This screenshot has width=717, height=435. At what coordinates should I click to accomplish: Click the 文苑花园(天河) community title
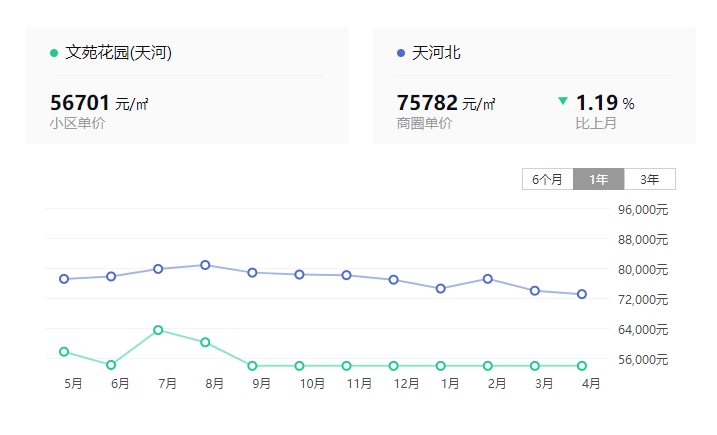[118, 53]
